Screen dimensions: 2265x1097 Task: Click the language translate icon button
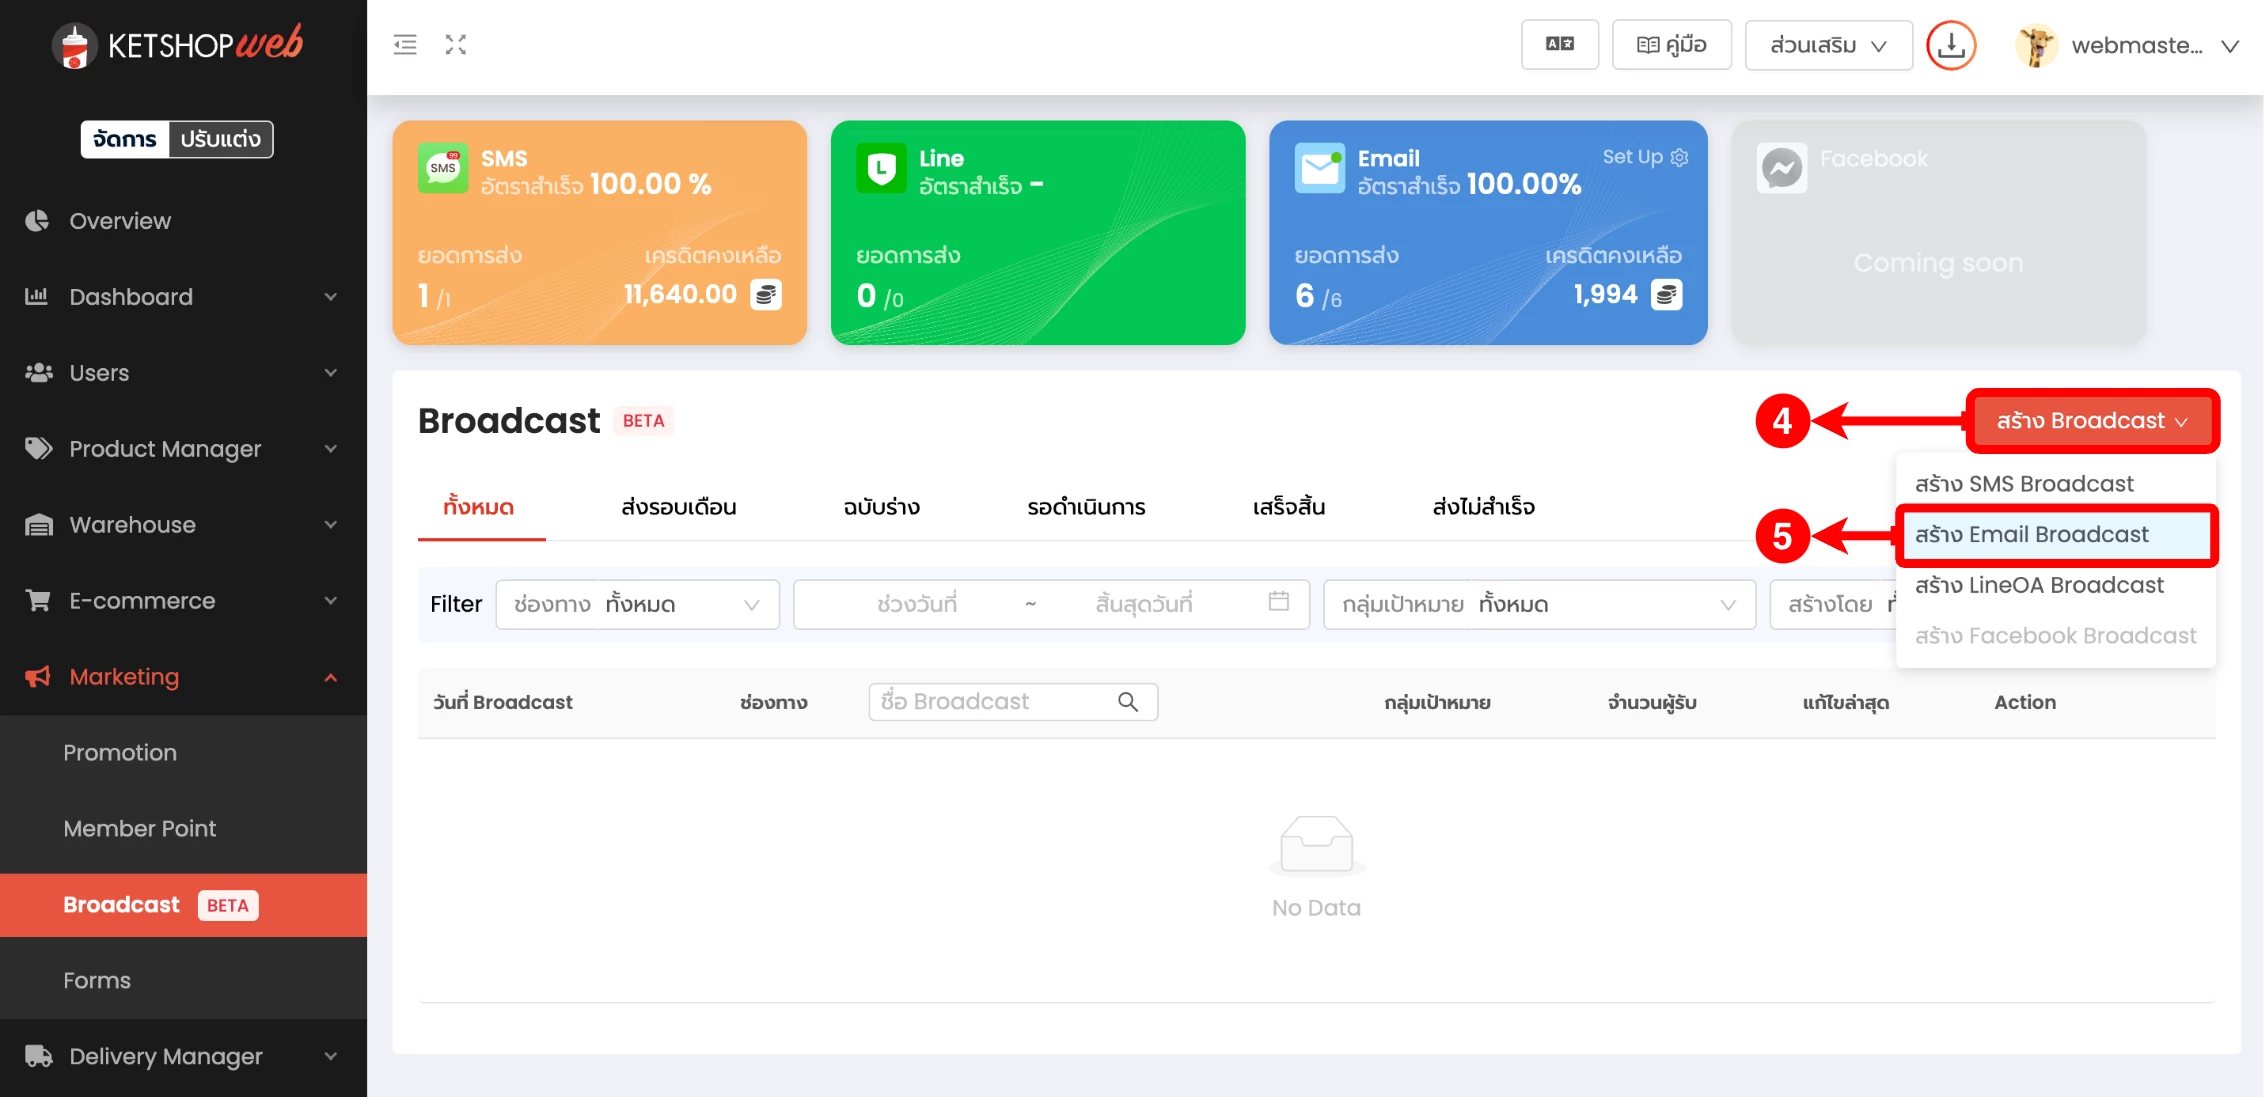point(1559,45)
